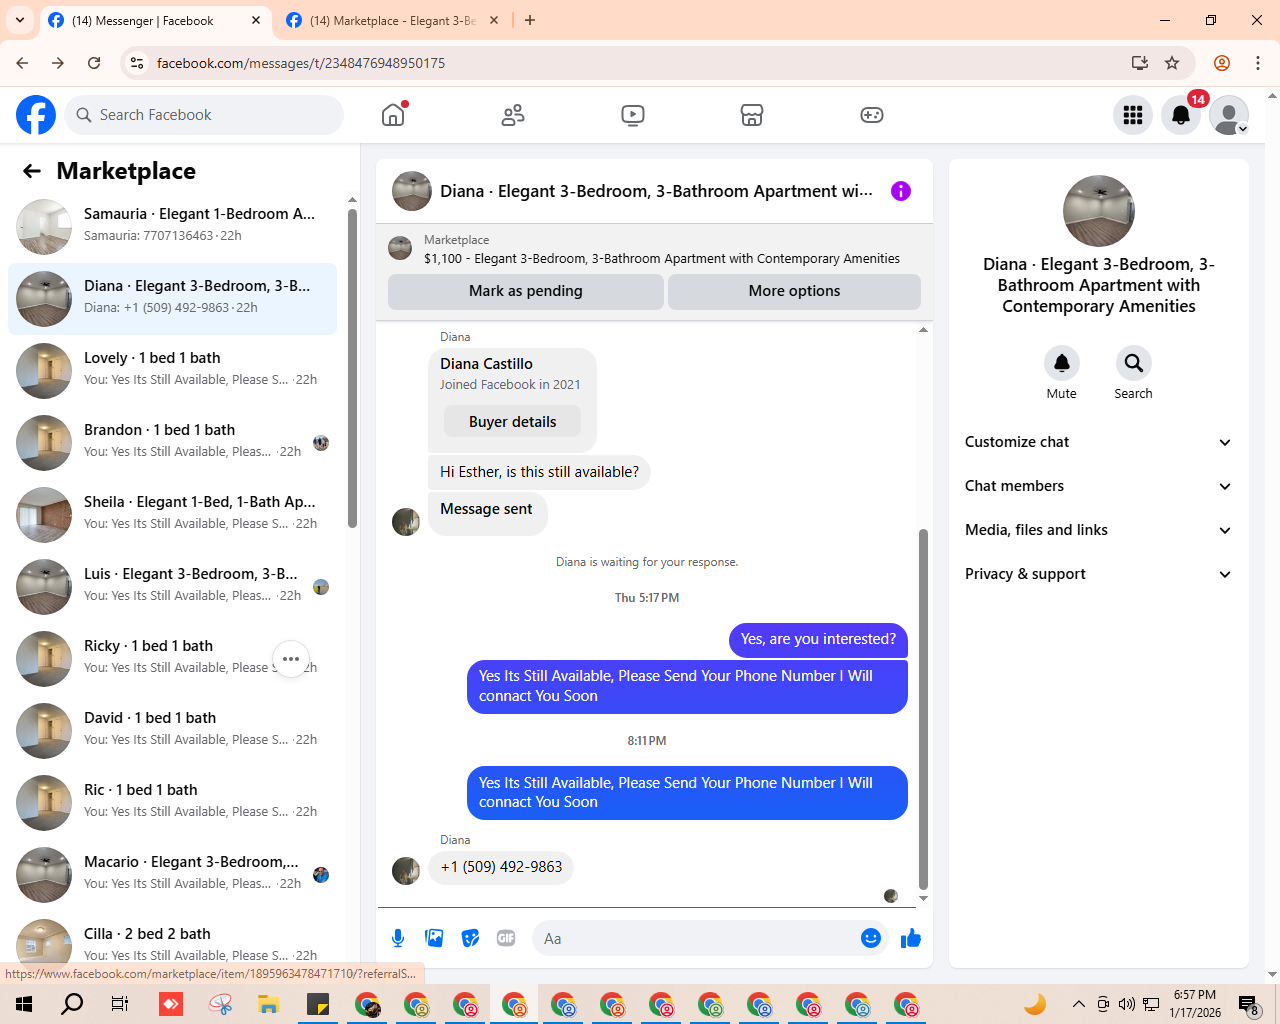Search in conversation magnifier icon

(x=1133, y=363)
